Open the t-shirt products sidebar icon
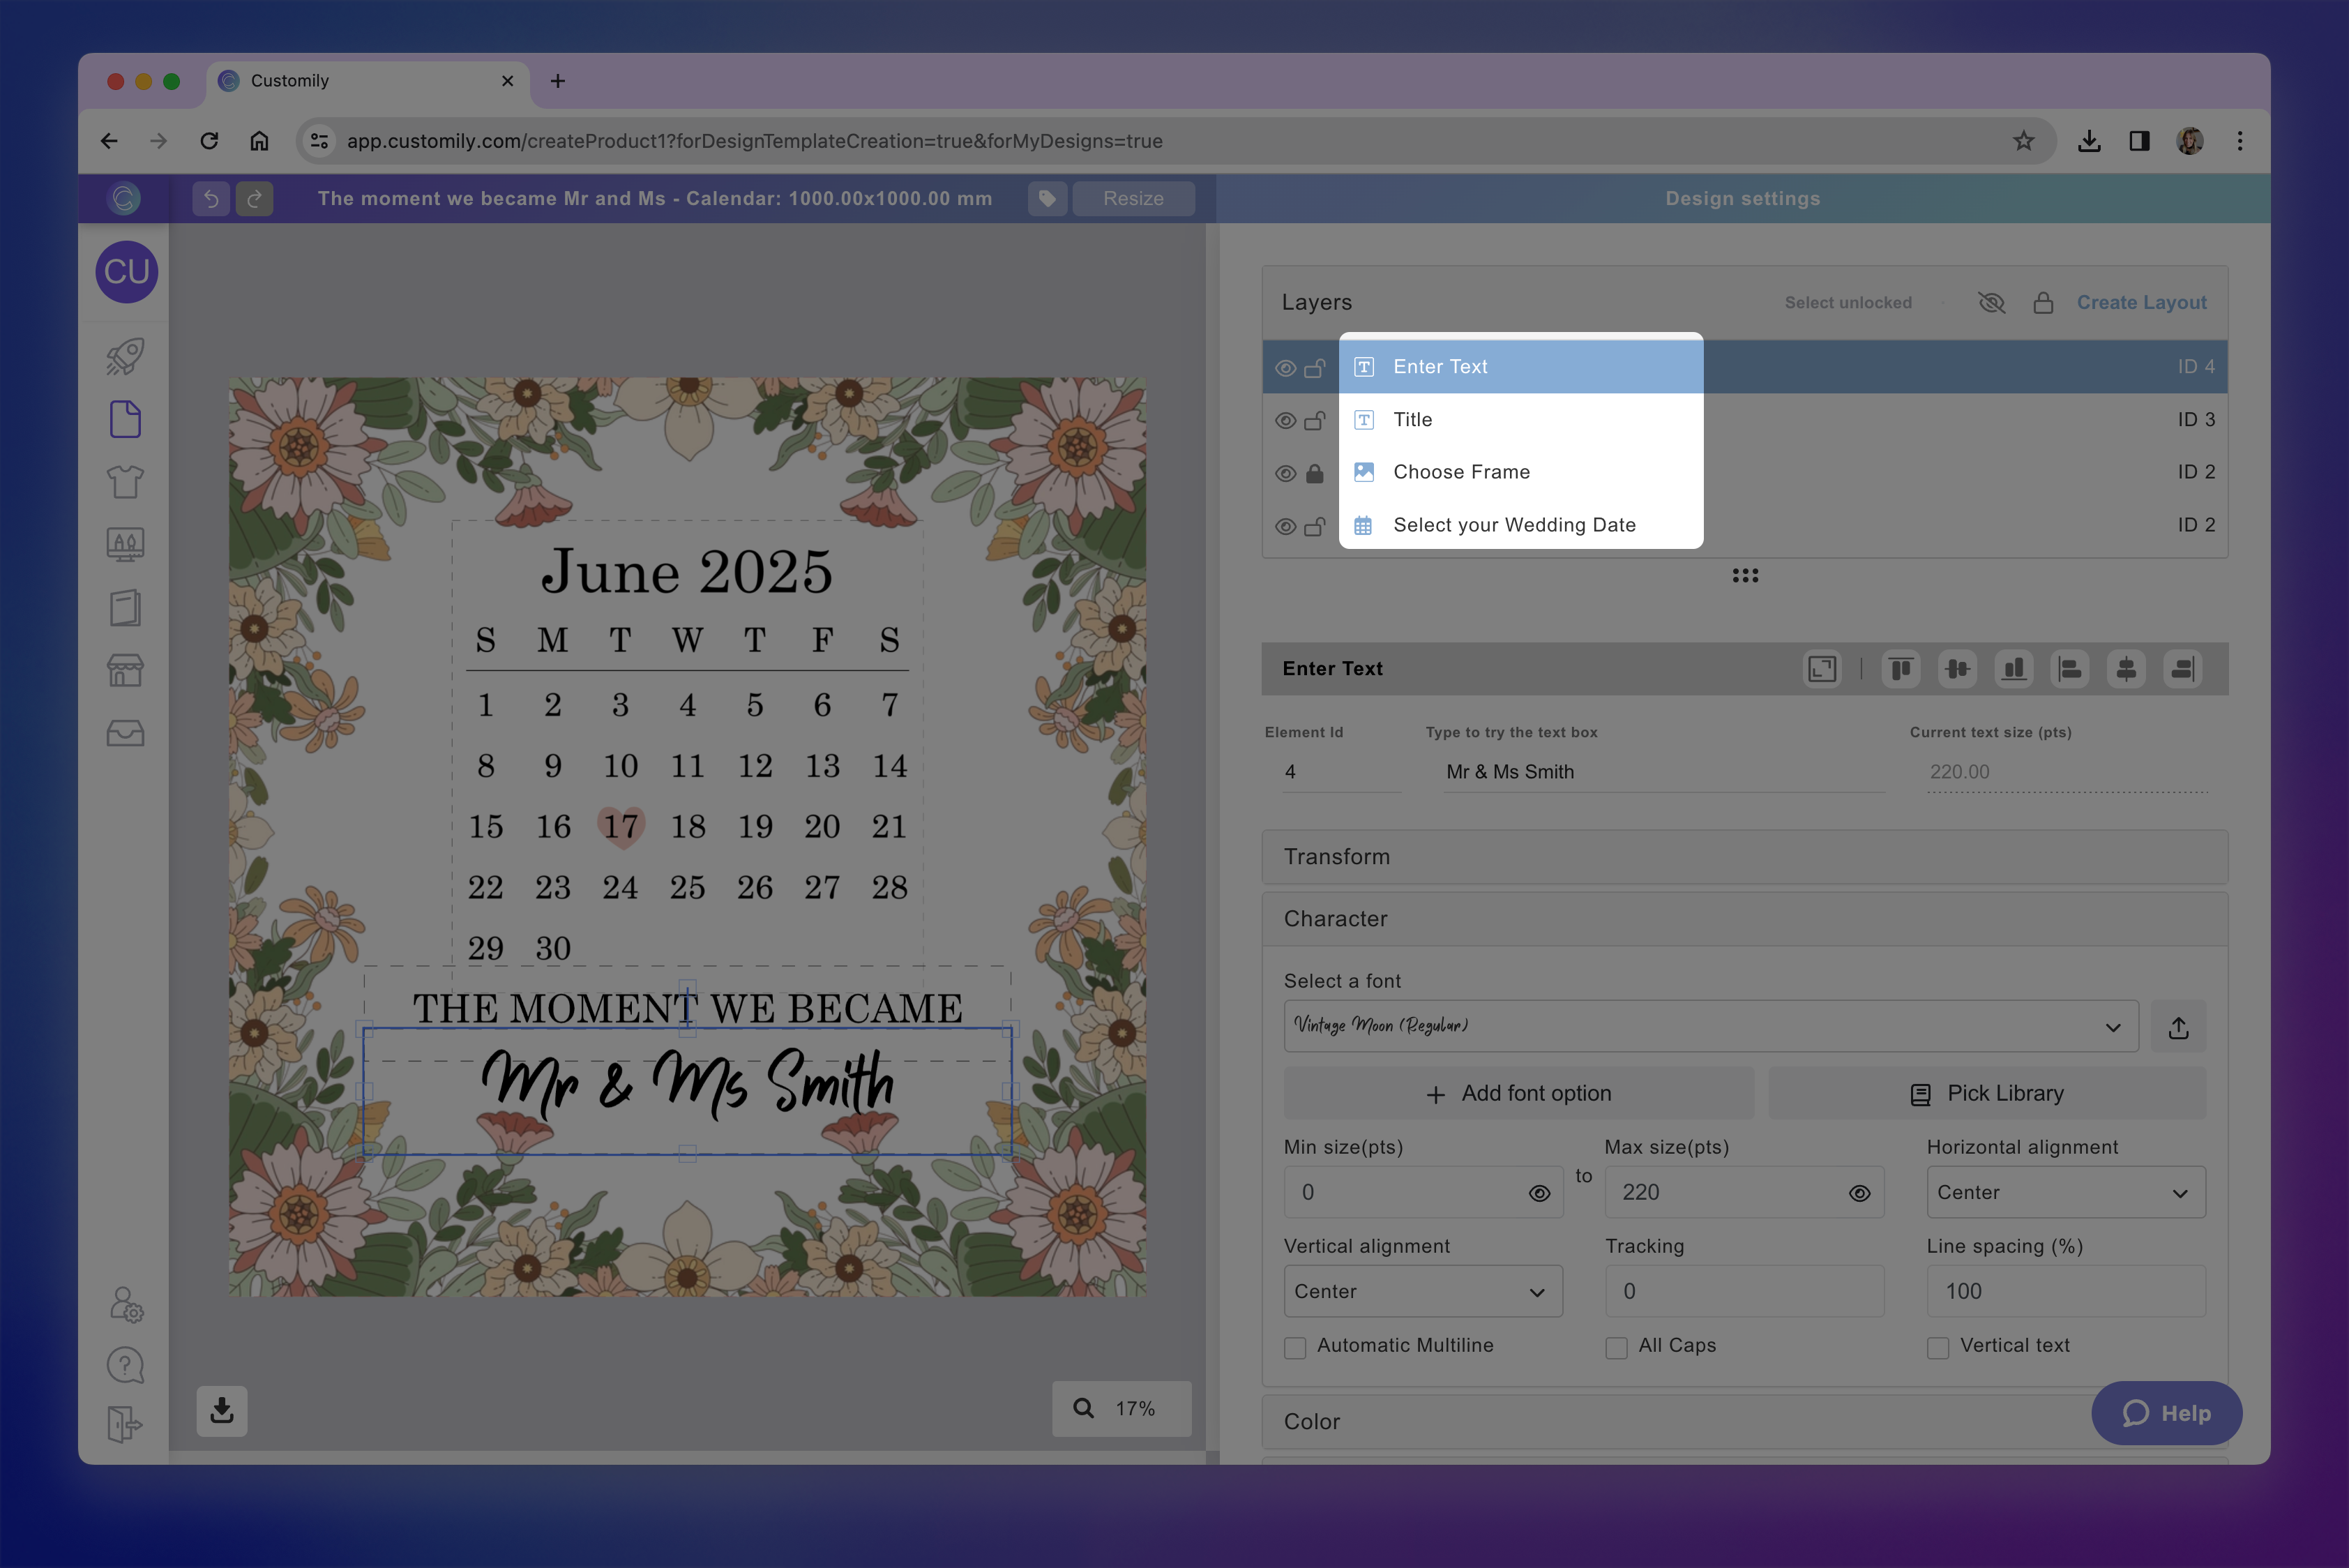Viewport: 2349px width, 1568px height. point(125,482)
